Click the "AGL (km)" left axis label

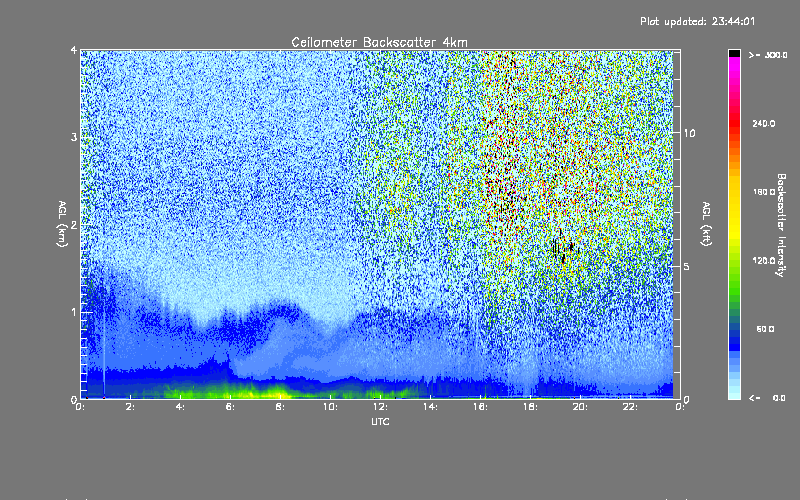pyautogui.click(x=62, y=223)
